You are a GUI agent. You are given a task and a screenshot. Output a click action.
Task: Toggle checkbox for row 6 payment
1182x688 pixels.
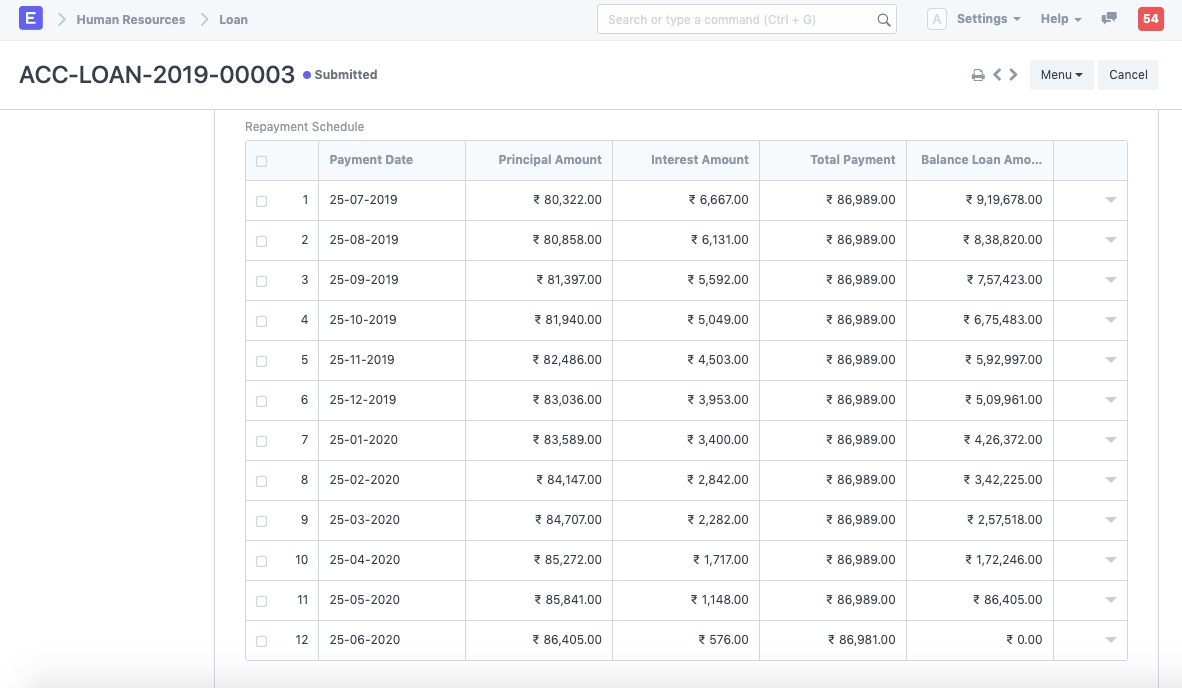coord(262,401)
